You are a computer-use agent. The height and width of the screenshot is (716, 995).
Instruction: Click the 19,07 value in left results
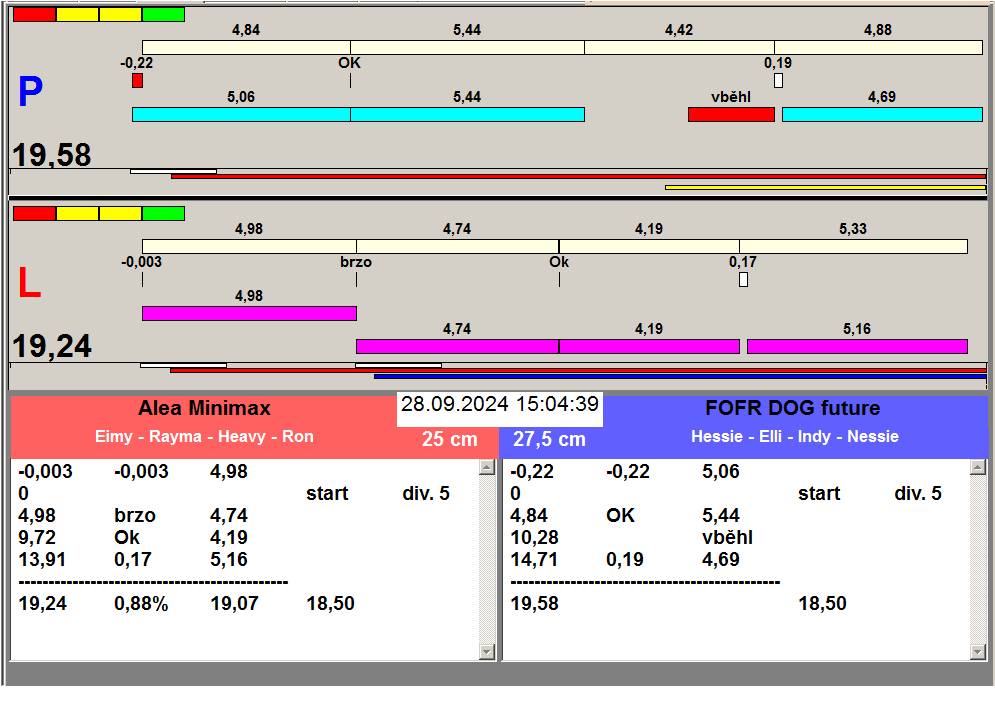[234, 604]
